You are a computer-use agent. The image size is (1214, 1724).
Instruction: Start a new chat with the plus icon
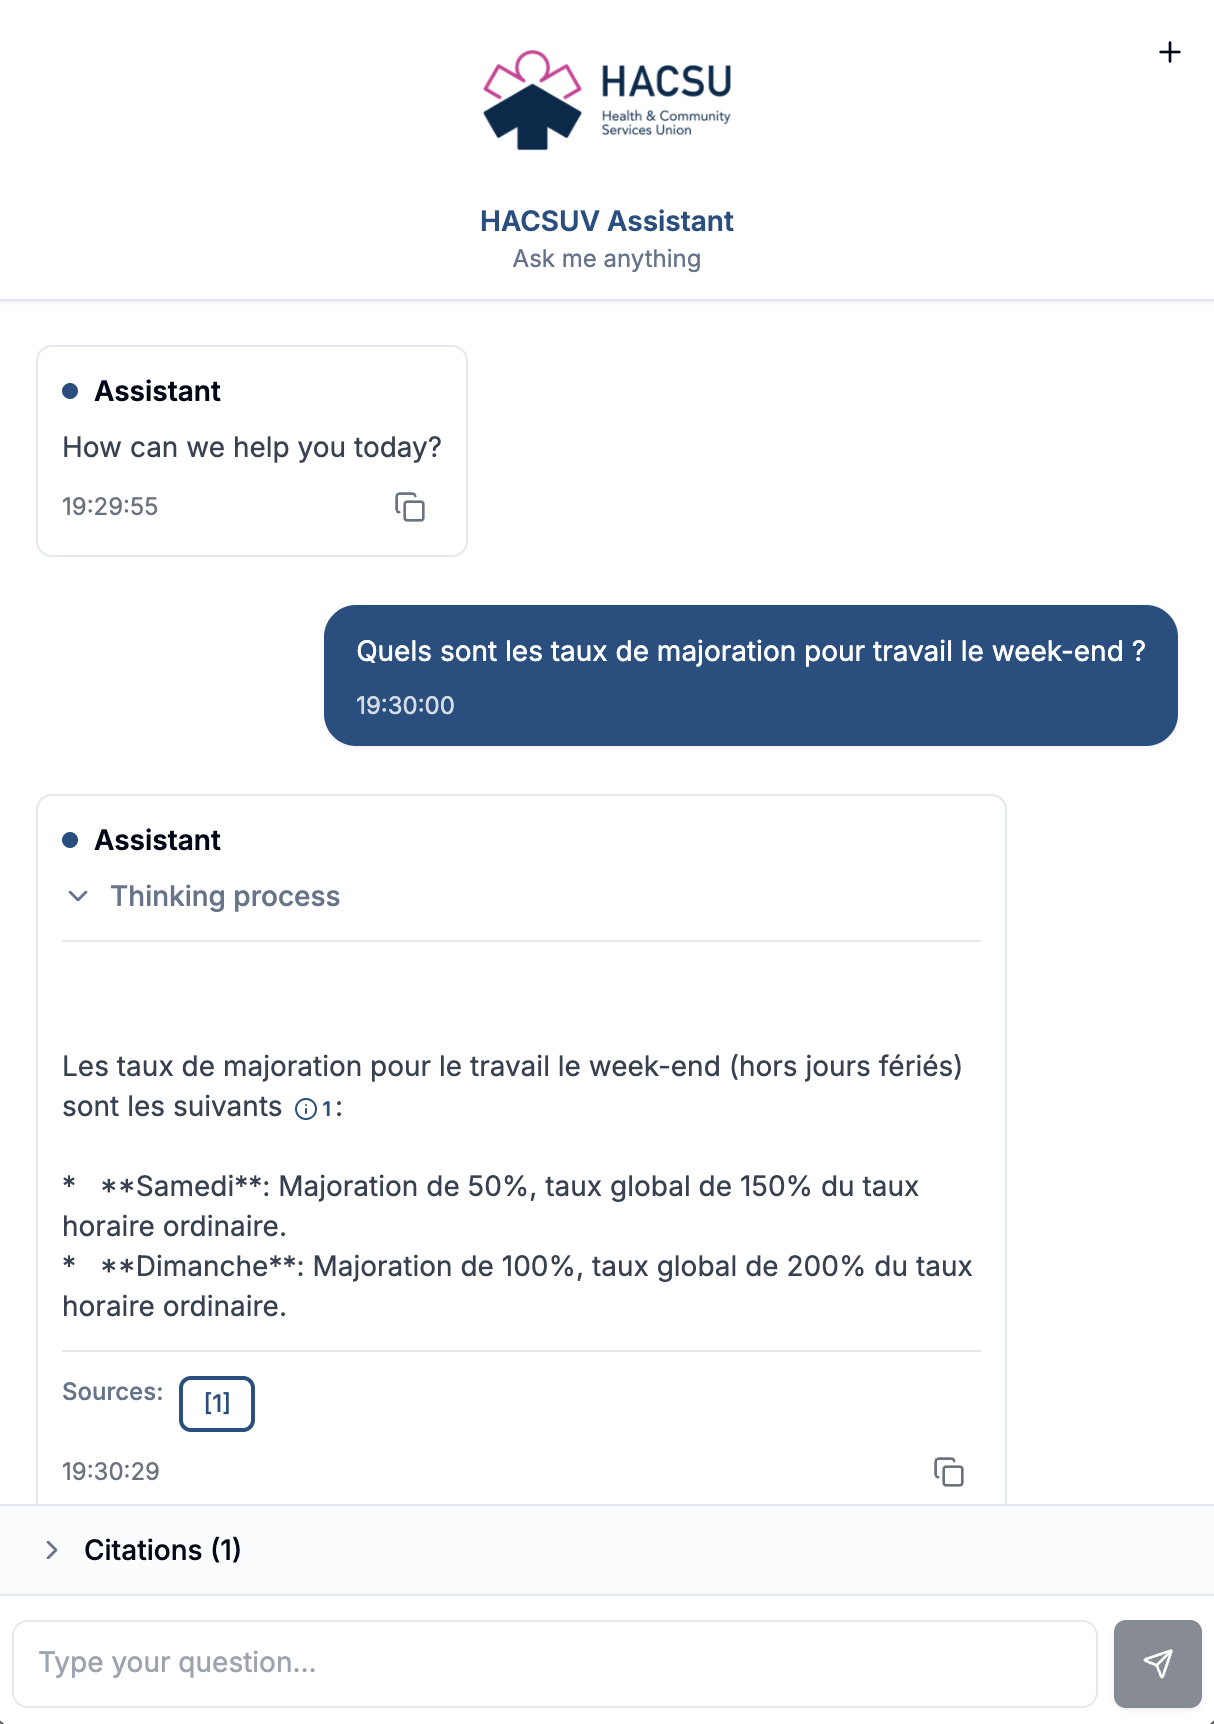1170,53
